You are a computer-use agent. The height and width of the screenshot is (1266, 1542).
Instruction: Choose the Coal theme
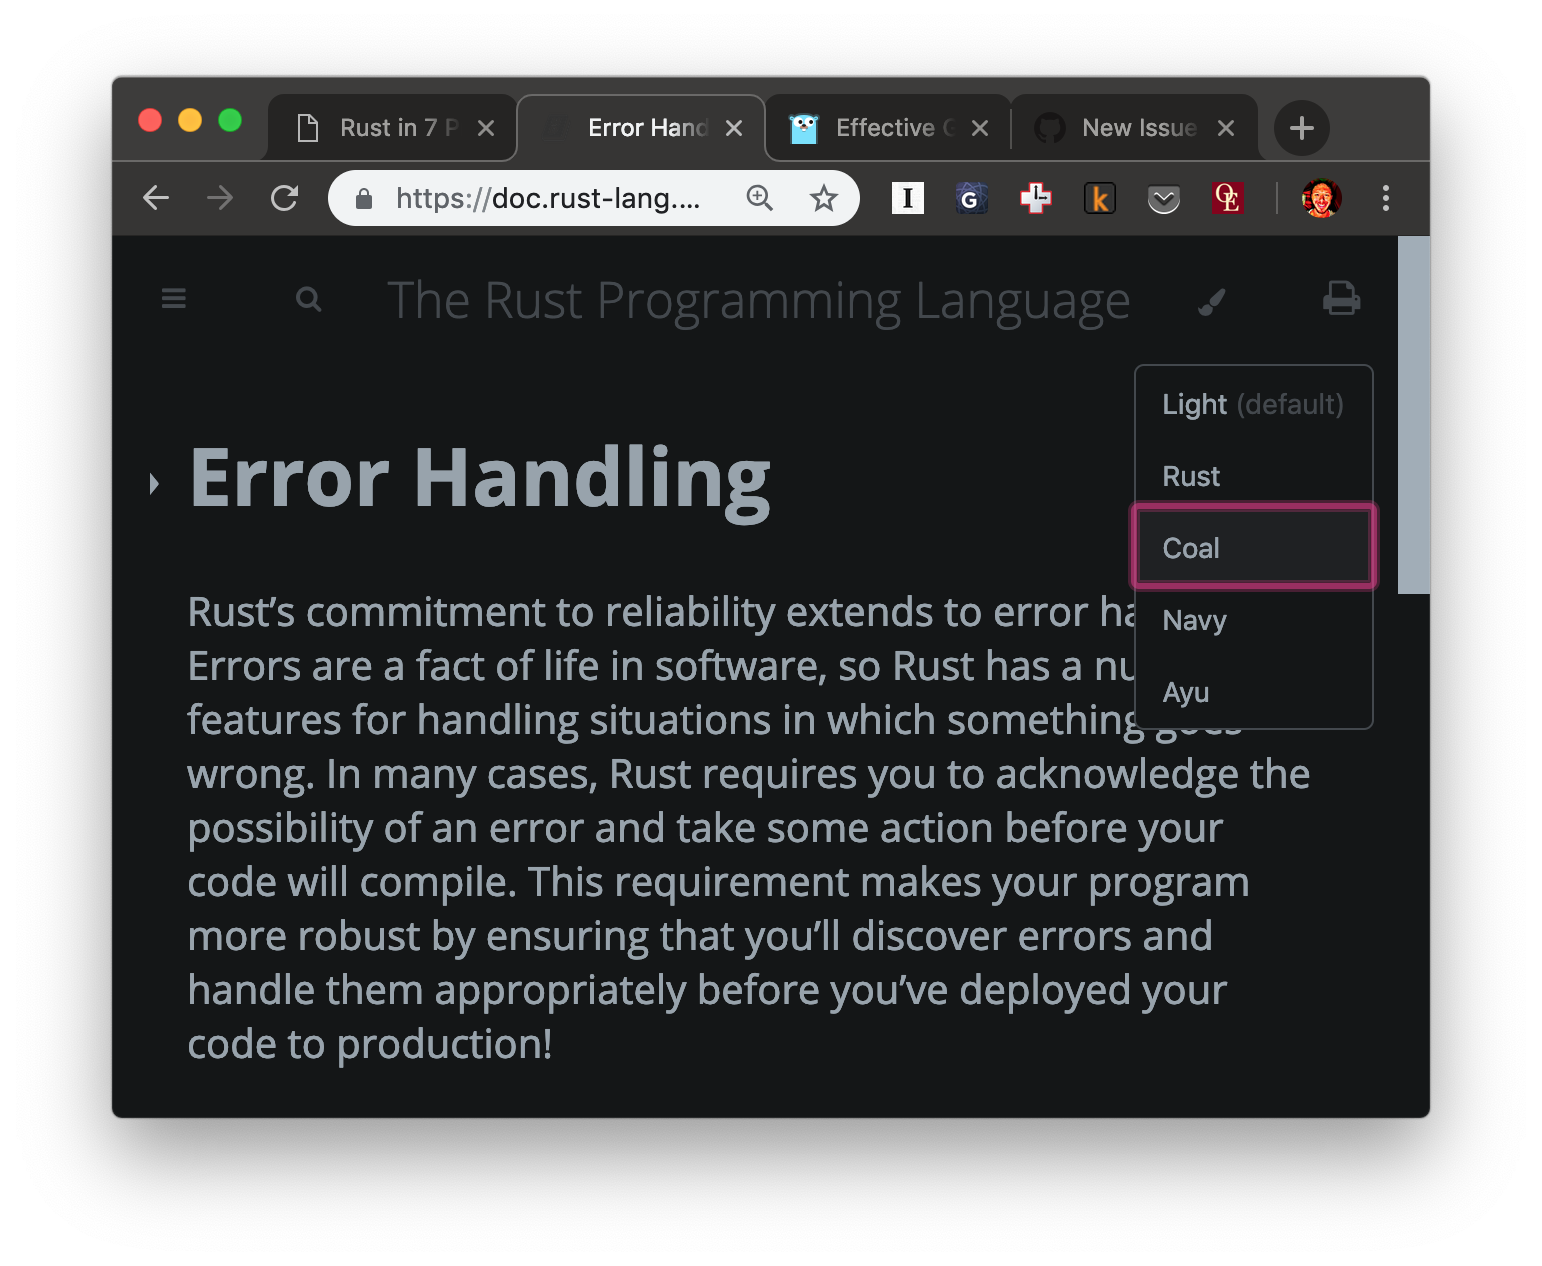1253,548
